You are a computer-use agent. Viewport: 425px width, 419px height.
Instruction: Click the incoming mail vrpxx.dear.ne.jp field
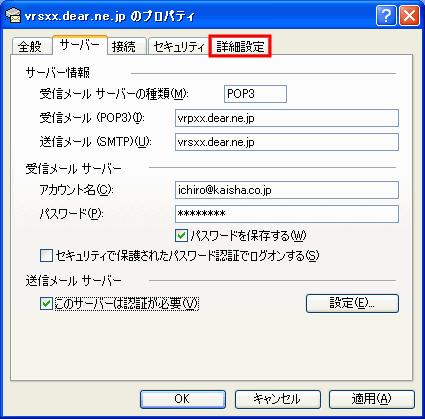click(x=287, y=118)
